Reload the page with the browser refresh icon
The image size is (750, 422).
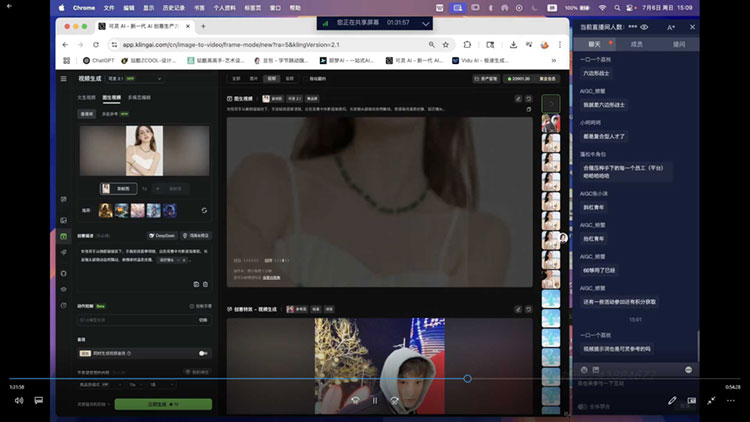click(96, 44)
